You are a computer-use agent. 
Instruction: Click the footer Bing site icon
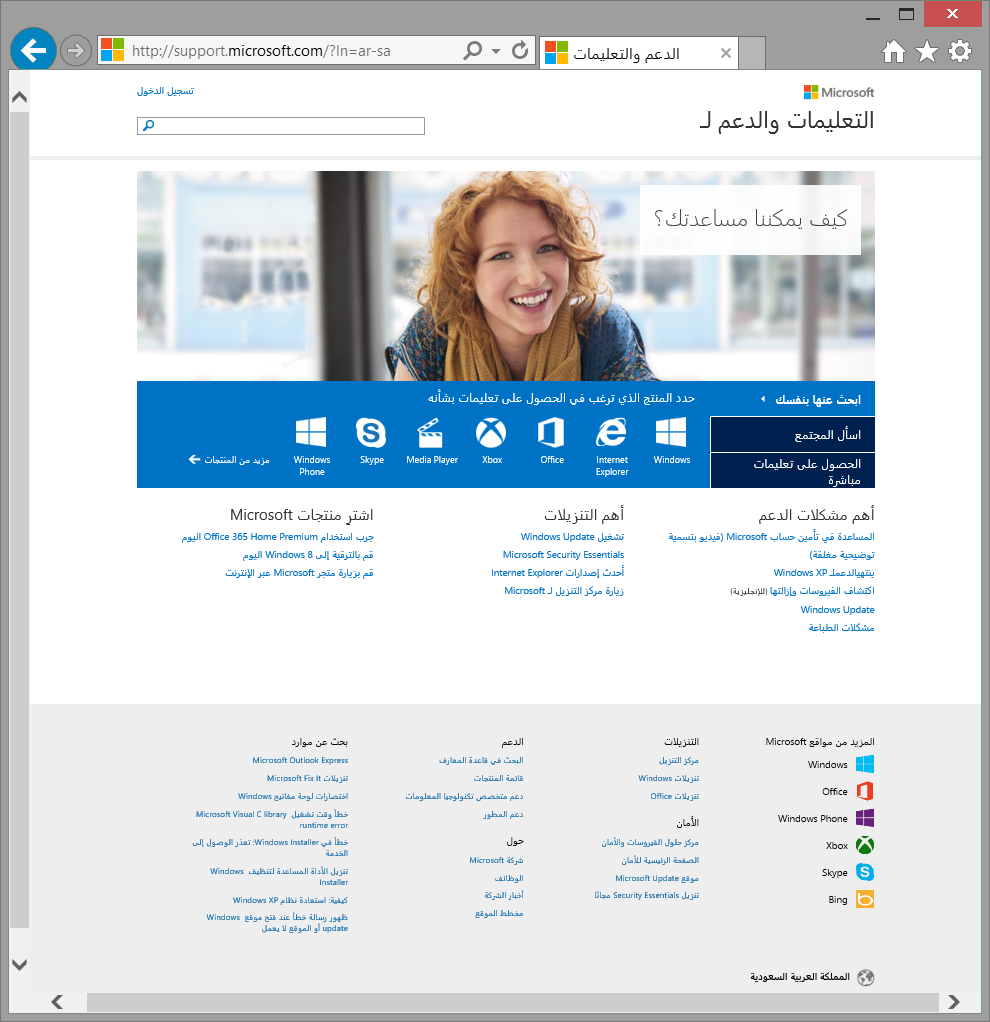[865, 899]
